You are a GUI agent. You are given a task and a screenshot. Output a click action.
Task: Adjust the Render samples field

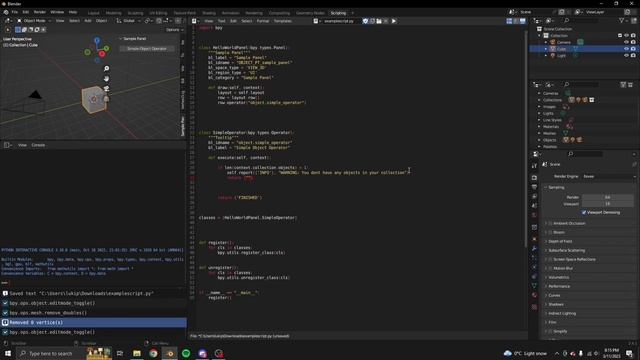click(607, 197)
